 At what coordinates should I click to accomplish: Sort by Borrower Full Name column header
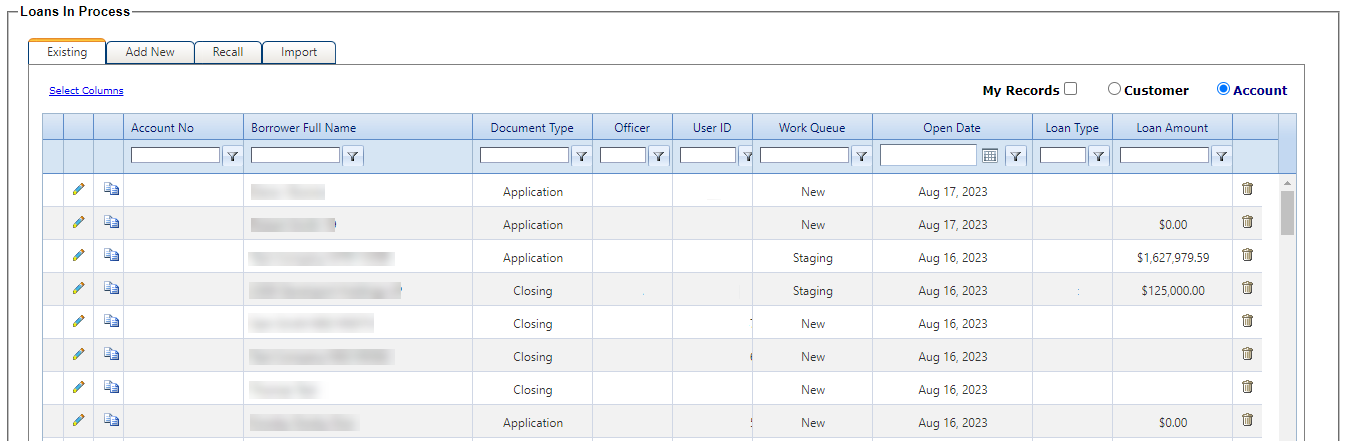pyautogui.click(x=304, y=128)
